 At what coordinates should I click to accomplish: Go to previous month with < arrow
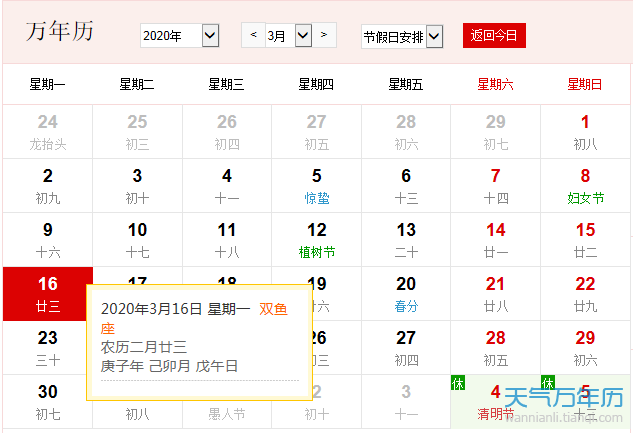[x=254, y=35]
